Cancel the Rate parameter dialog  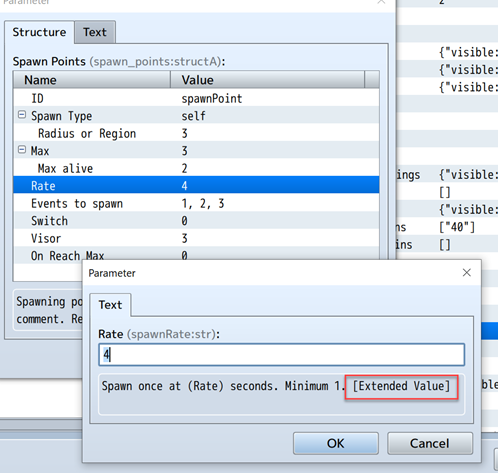click(x=430, y=443)
